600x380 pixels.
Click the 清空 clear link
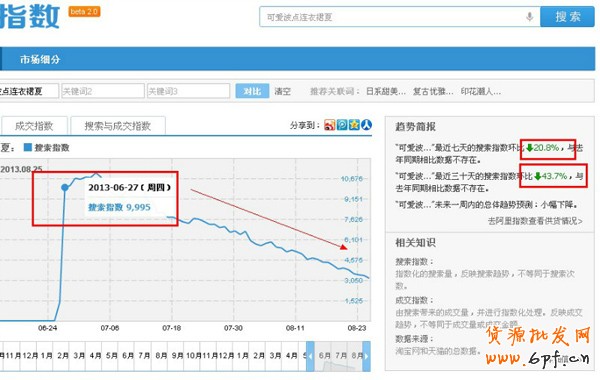(x=283, y=91)
